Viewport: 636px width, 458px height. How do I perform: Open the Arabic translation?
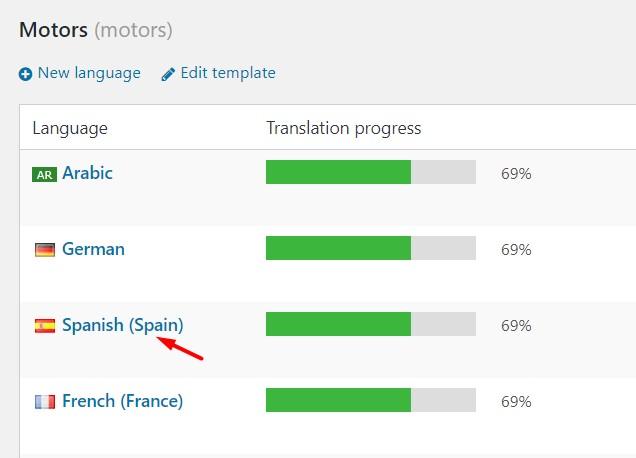(x=87, y=173)
